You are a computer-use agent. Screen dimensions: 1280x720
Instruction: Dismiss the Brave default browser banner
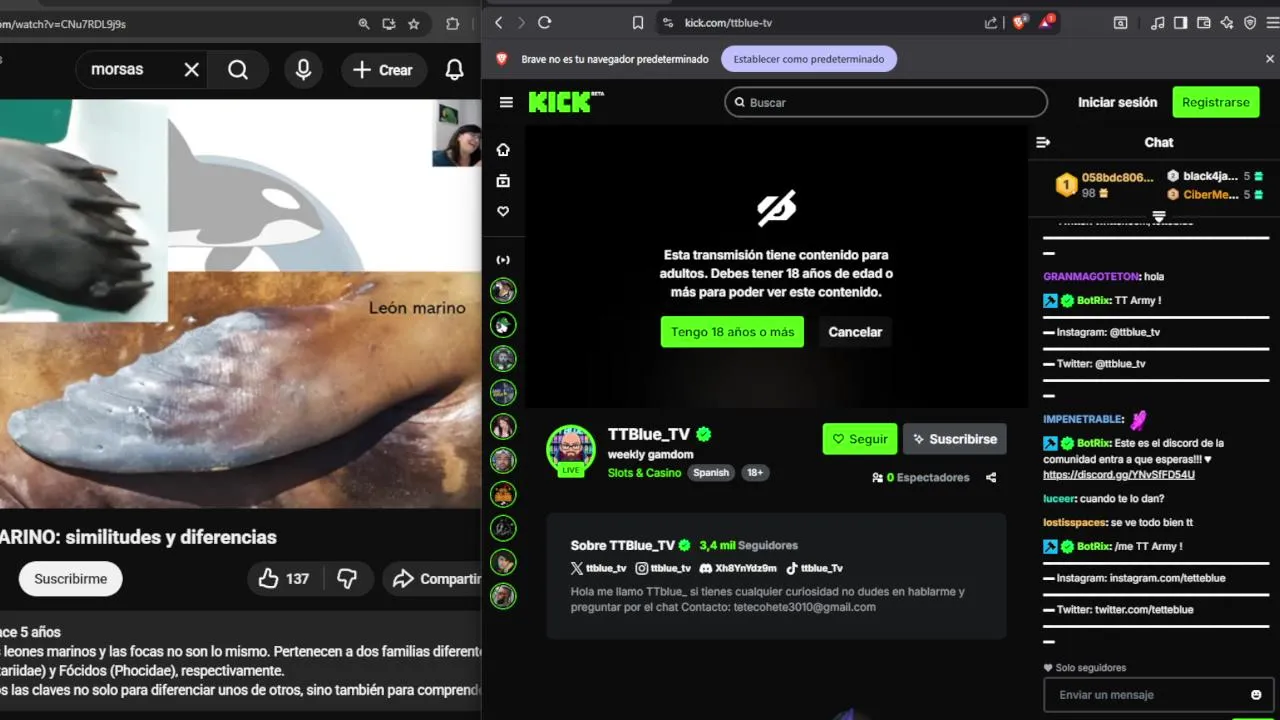1270,59
